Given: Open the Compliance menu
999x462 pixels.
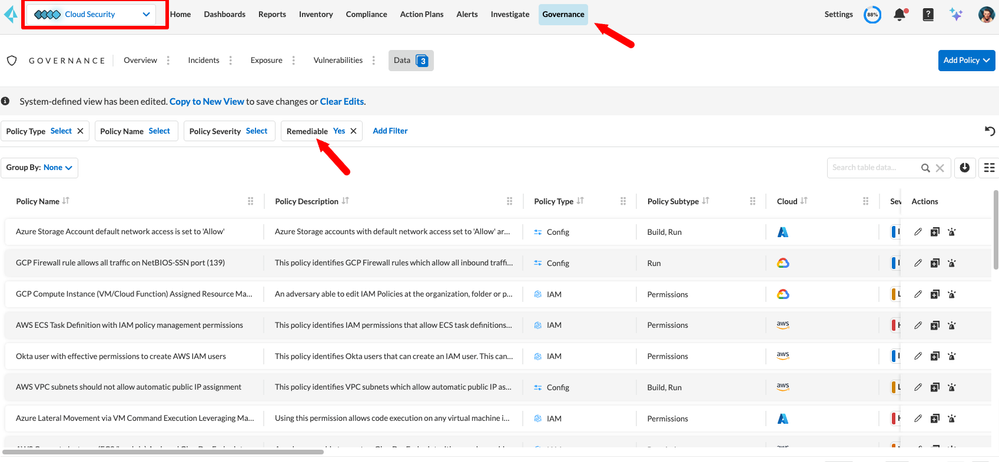Looking at the screenshot, I should pos(366,15).
